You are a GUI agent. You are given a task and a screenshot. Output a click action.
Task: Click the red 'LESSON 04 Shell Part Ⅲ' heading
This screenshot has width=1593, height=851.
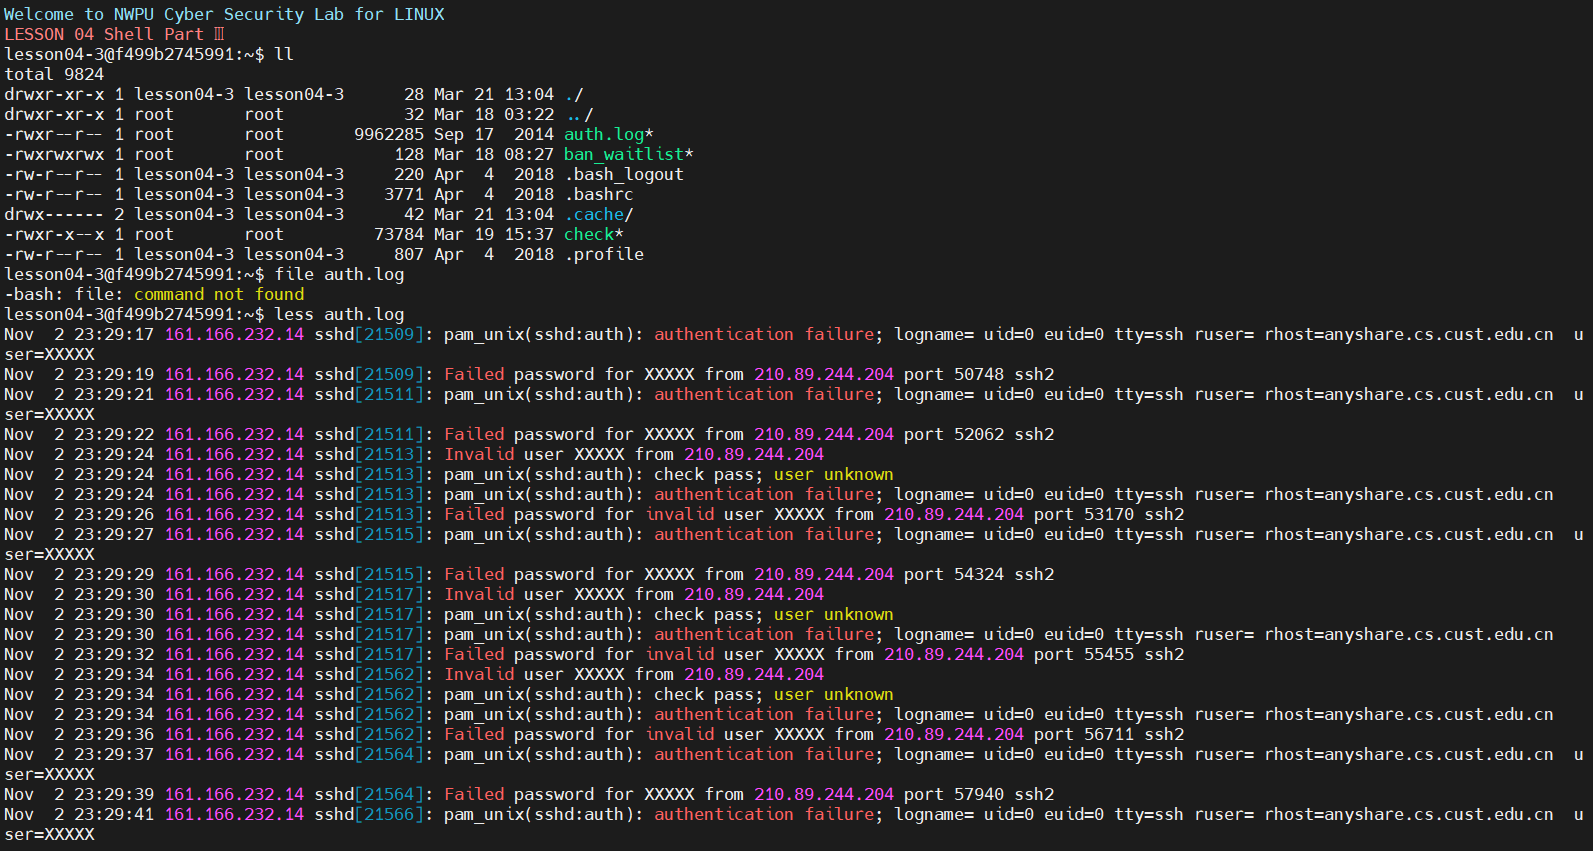tap(114, 34)
